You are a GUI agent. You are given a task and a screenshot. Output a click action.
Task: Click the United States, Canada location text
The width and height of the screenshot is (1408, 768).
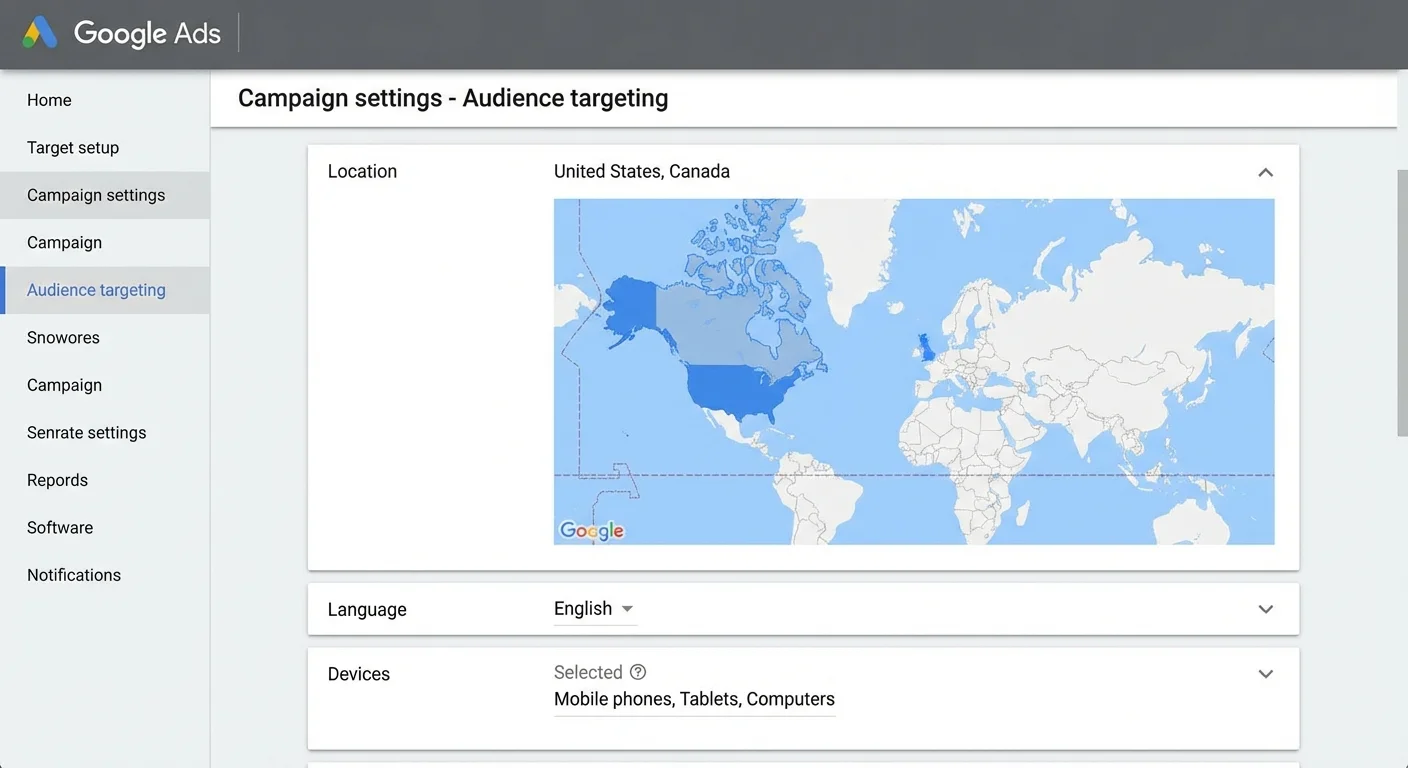tap(642, 171)
